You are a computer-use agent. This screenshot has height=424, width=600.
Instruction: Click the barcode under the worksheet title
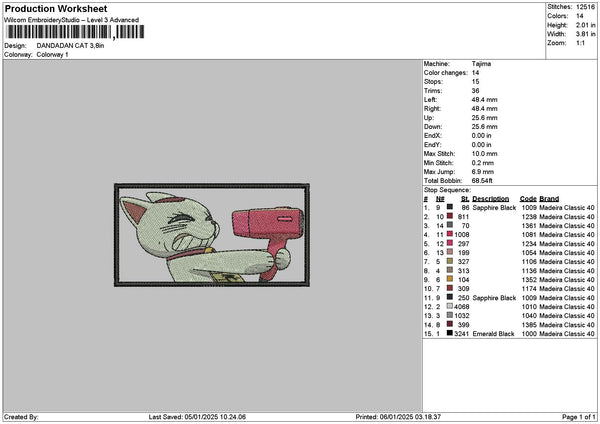pos(75,32)
